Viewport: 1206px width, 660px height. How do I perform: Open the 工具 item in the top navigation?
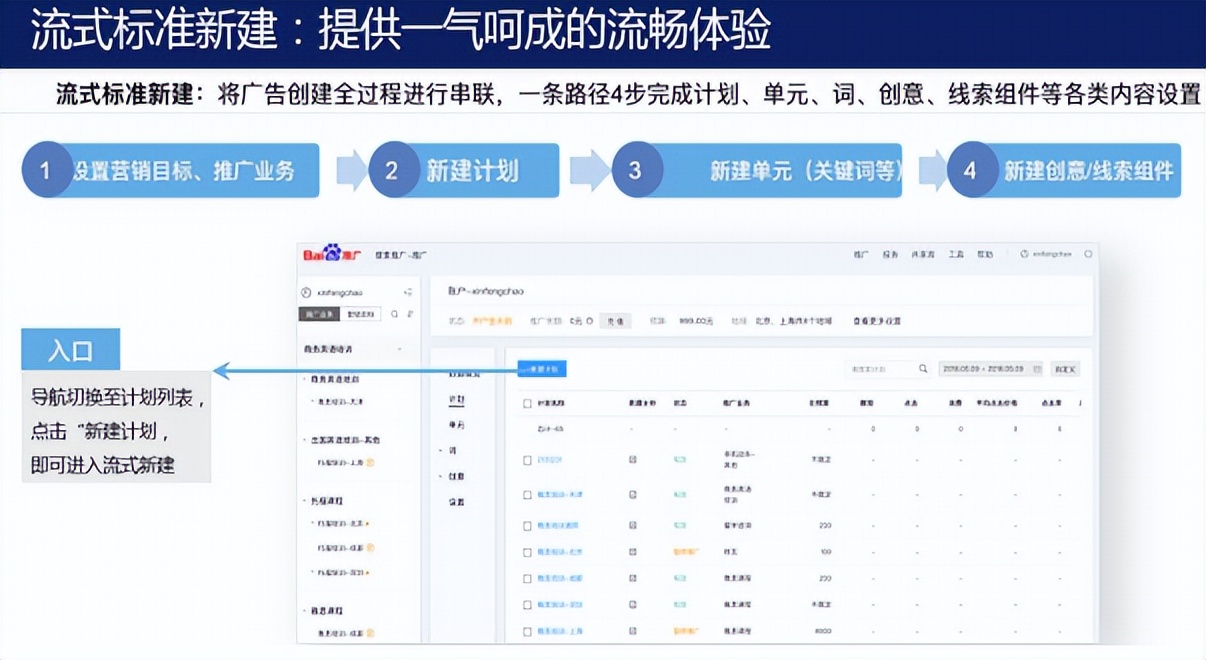tap(955, 255)
